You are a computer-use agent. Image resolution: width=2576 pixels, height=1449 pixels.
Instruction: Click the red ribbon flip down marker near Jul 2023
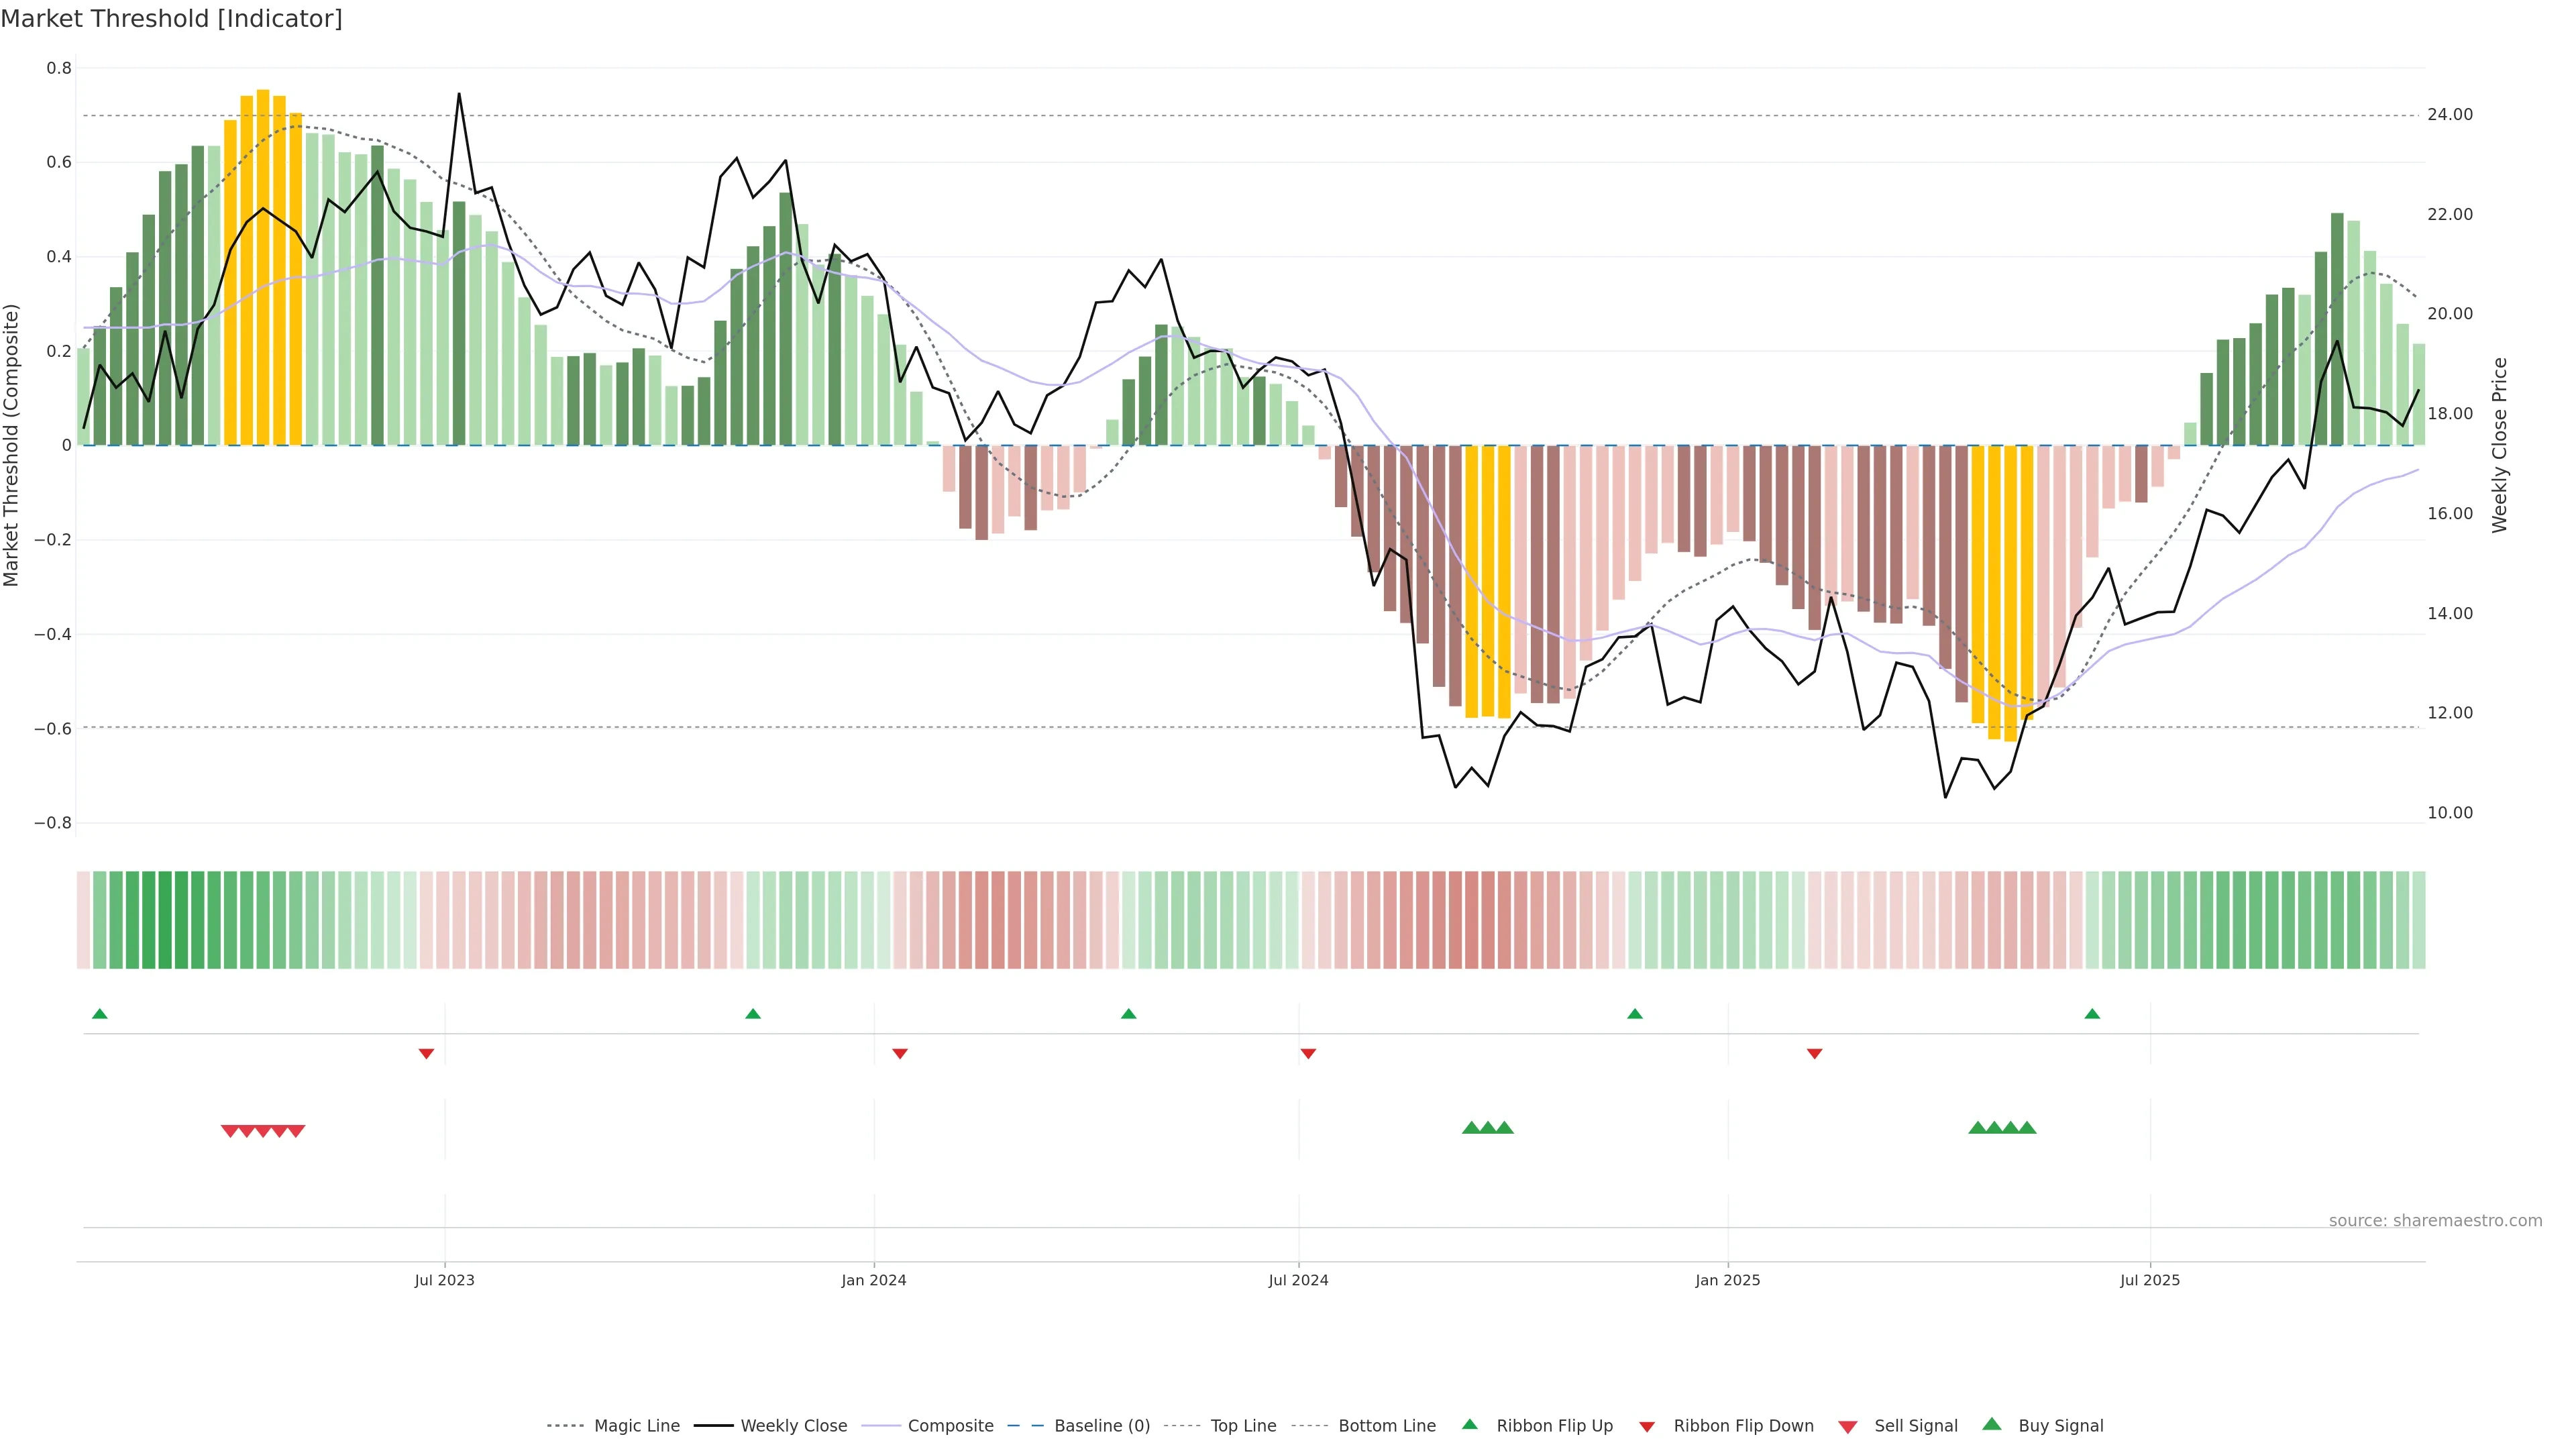tap(426, 1054)
